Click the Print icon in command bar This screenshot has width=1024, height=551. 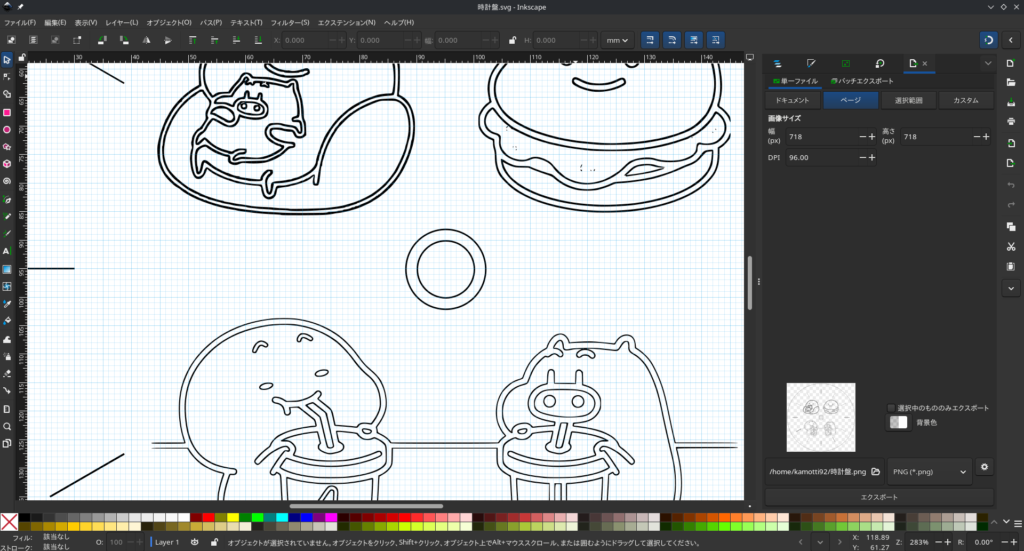(1011, 121)
